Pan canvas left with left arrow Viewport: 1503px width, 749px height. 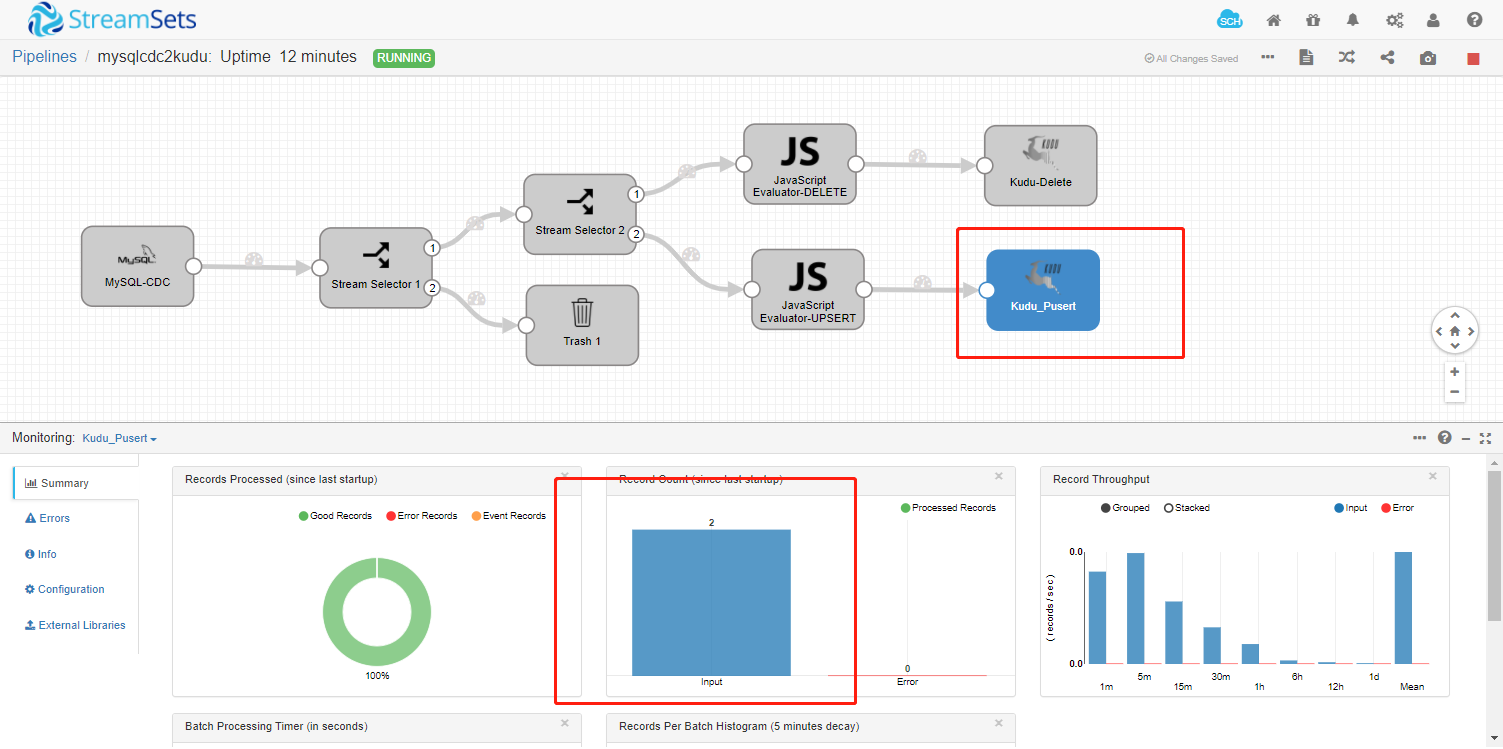[x=1440, y=331]
